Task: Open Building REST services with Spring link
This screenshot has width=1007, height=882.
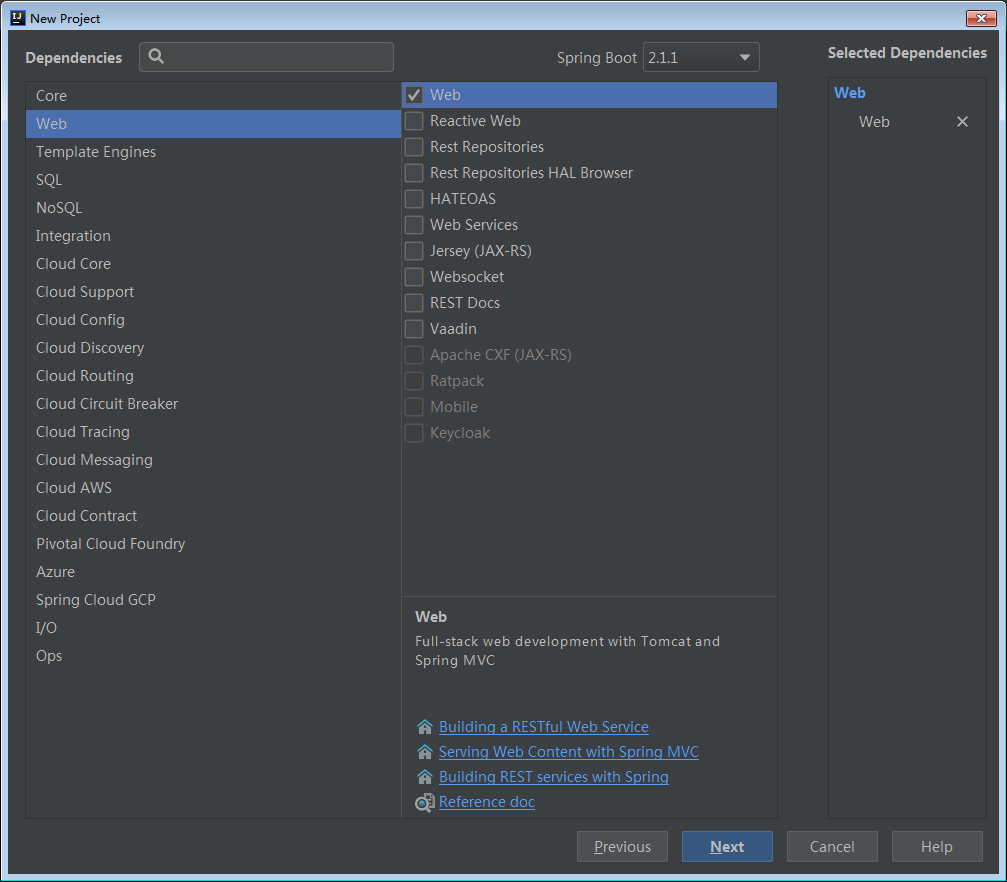Action: click(x=554, y=777)
